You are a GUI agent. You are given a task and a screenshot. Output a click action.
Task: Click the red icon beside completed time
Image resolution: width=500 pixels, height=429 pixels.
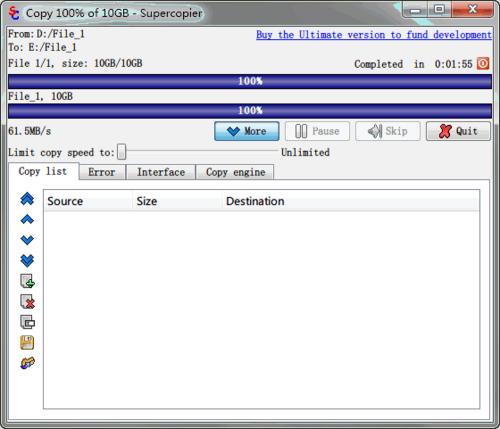(483, 63)
